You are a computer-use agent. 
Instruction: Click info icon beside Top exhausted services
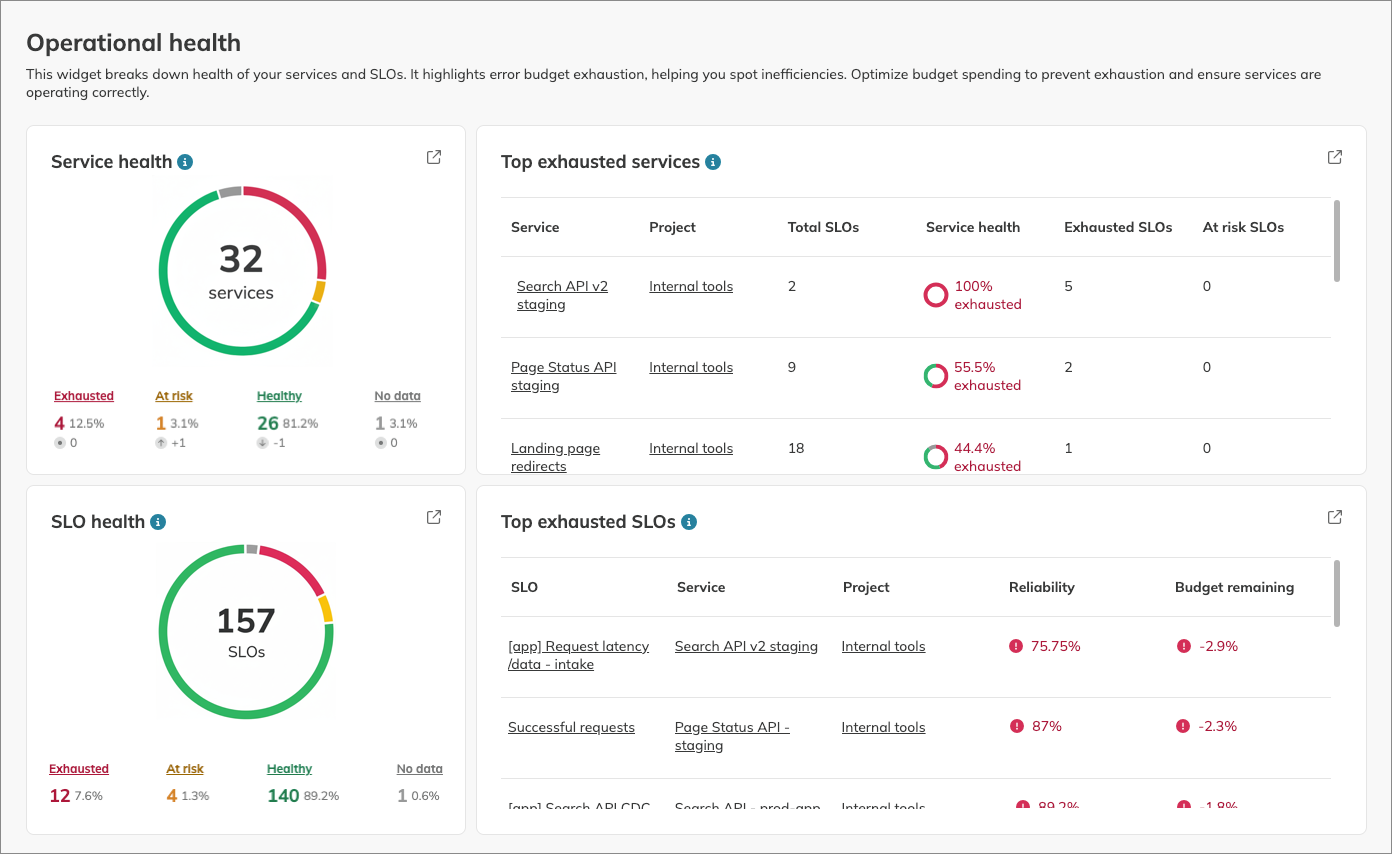(712, 162)
